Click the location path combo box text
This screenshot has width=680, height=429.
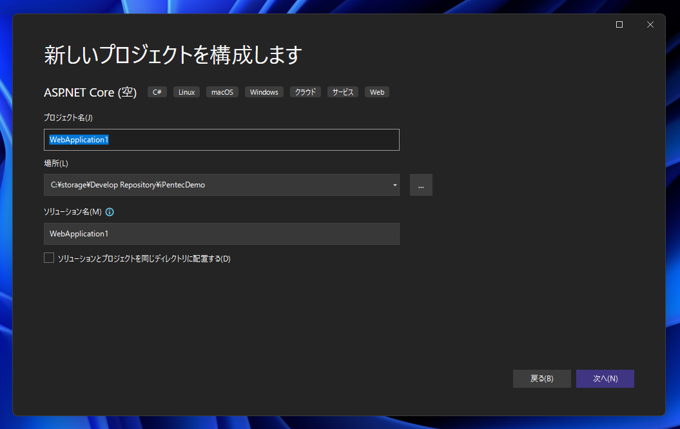coord(128,185)
